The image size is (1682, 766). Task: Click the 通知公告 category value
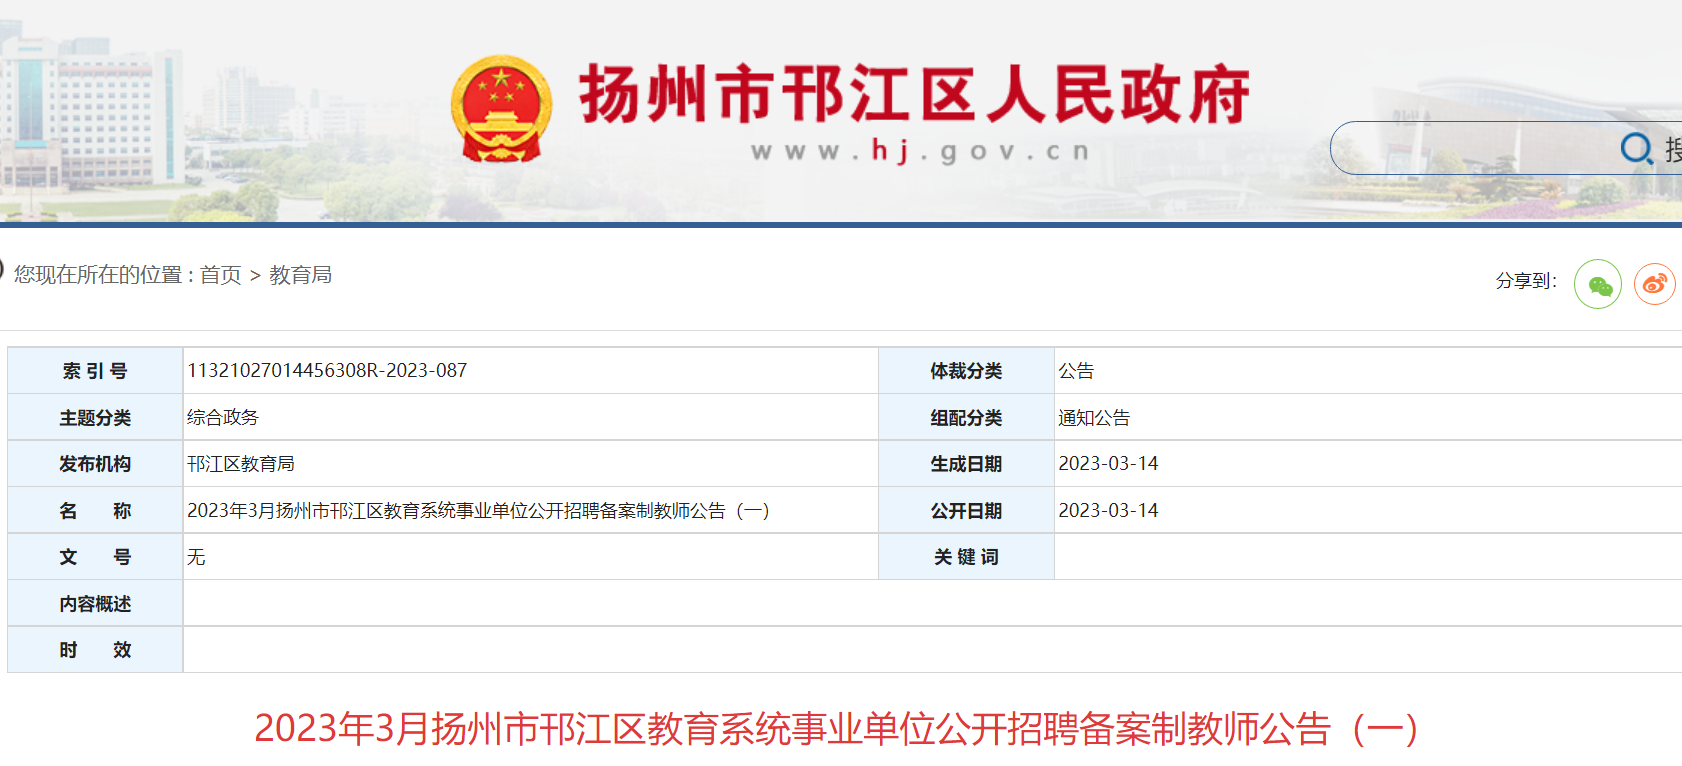(1094, 418)
